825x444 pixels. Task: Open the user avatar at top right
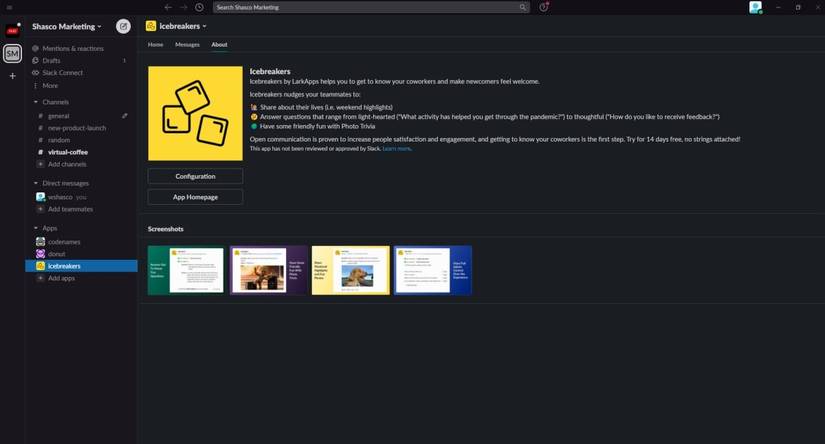756,7
